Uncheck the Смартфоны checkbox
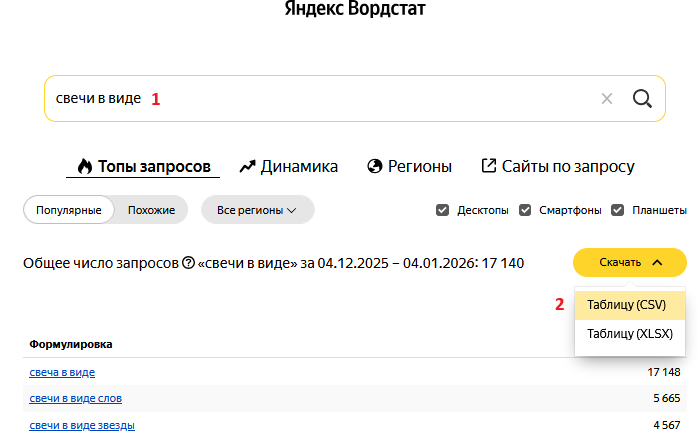The width and height of the screenshot is (699, 438). coord(525,210)
